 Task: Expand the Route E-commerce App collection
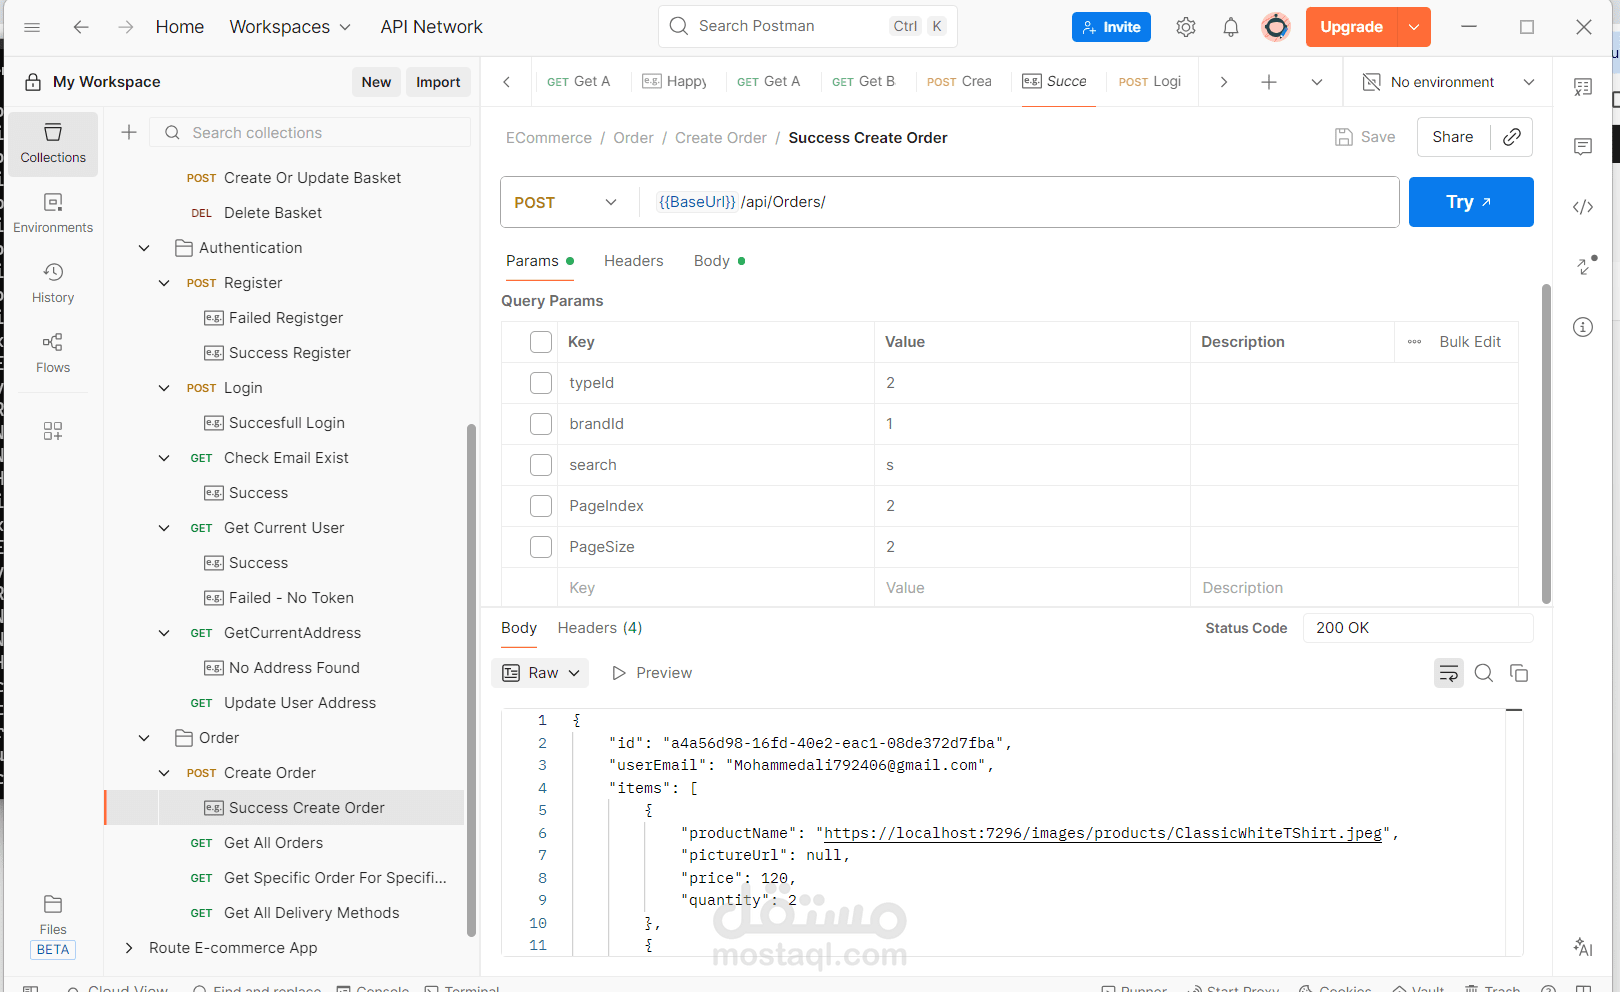pos(128,948)
